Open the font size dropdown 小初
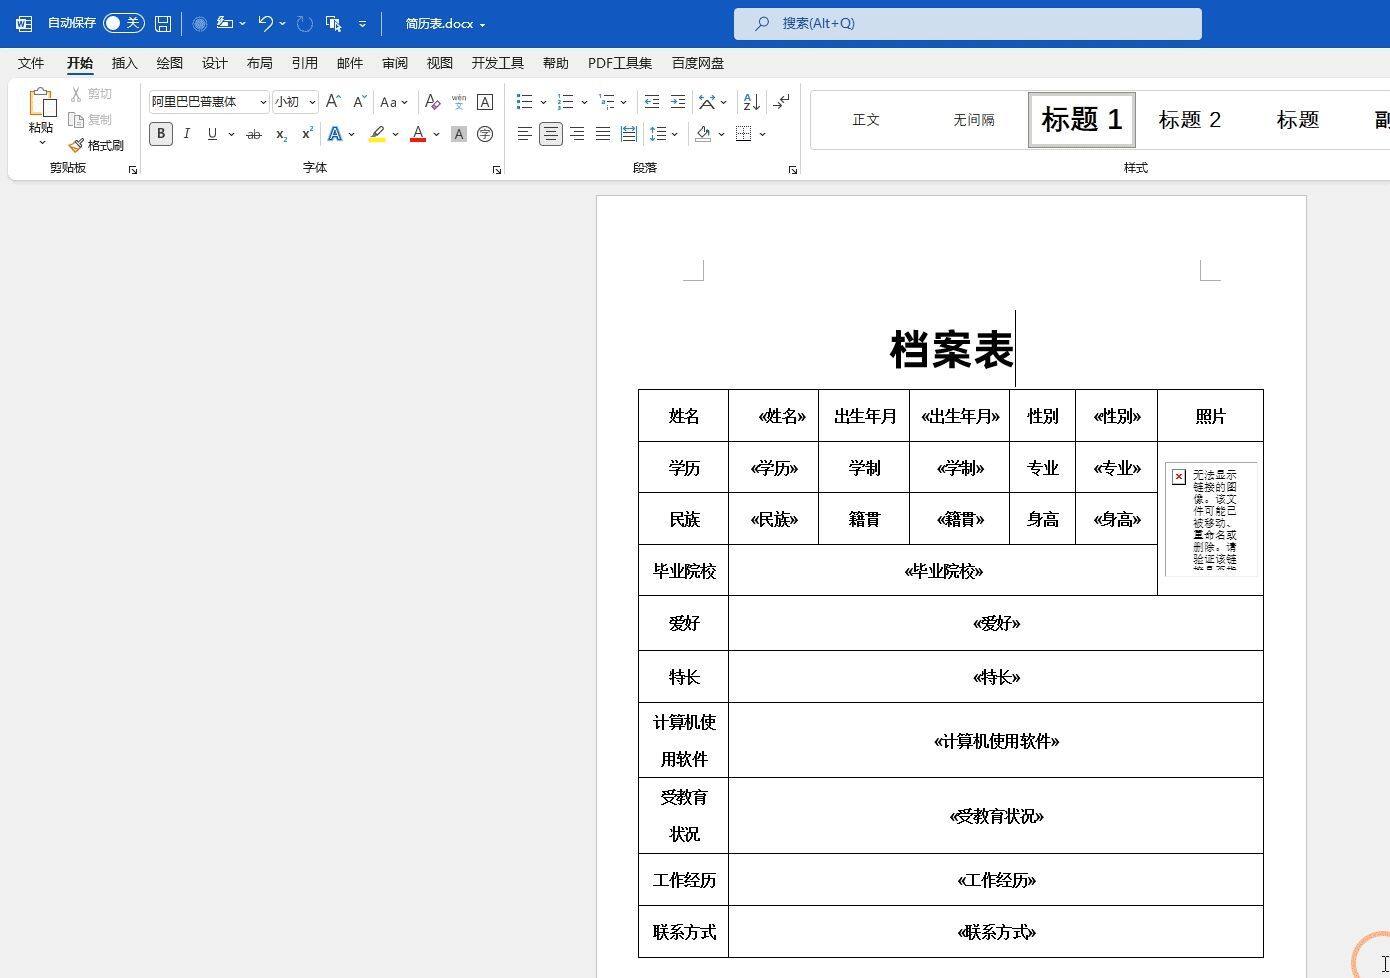1390x978 pixels. [312, 102]
